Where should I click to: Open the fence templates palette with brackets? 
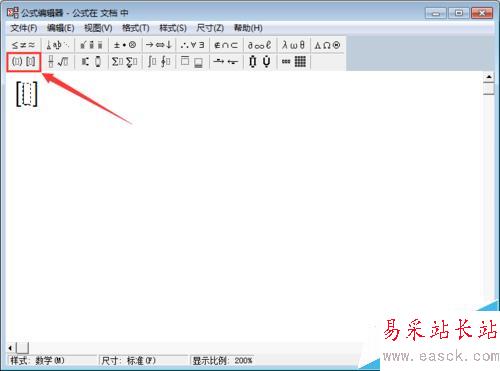[x=24, y=62]
